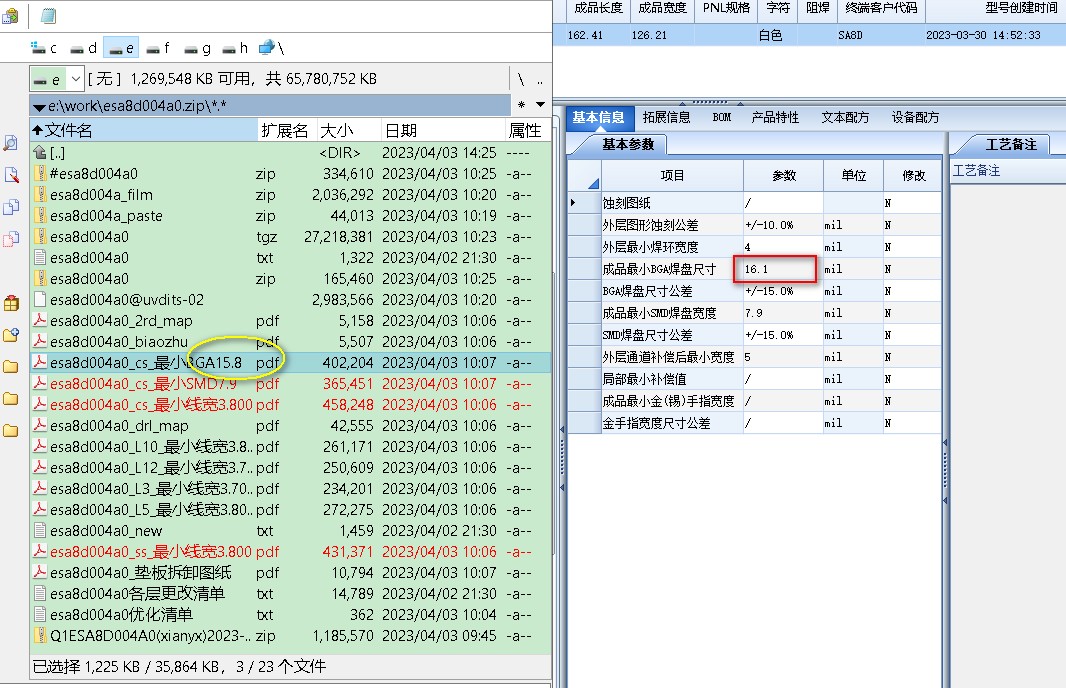This screenshot has height=688, width=1066.
Task: Open the network neighborhood drive icon
Action: pyautogui.click(x=271, y=48)
